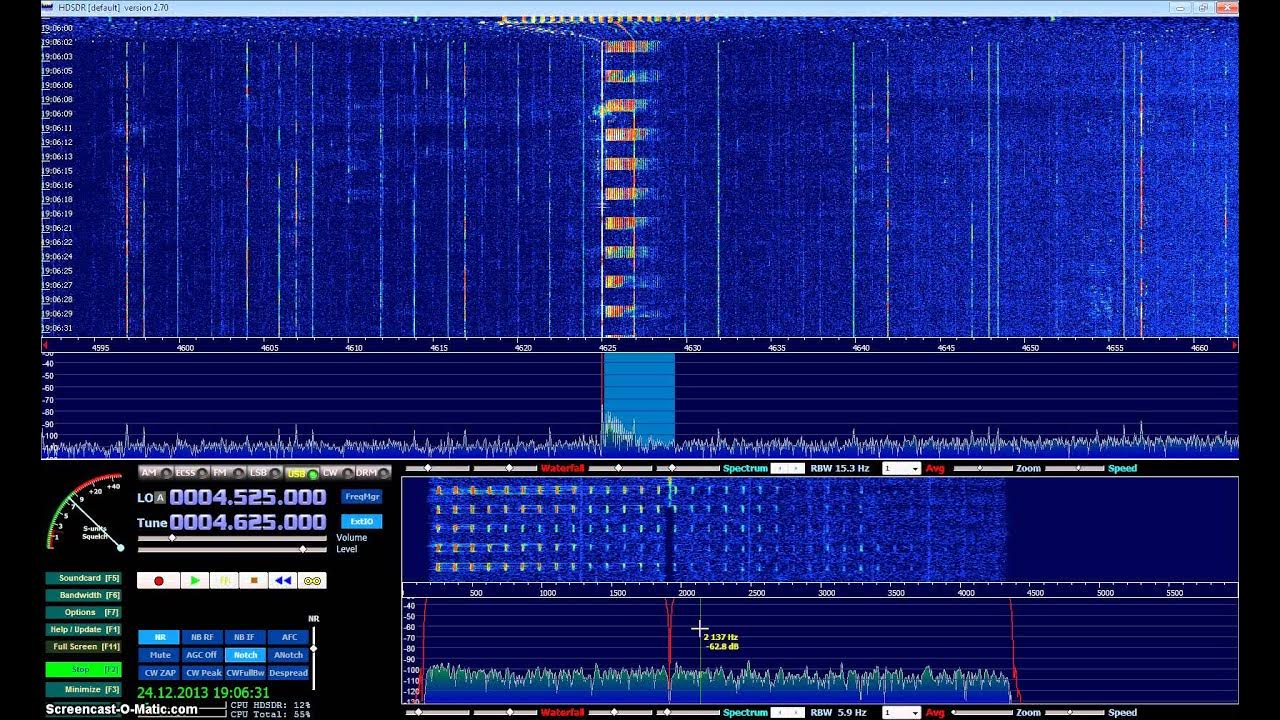Click the Tune frequency display 0004.625.000
This screenshot has height=720, width=1280.
(248, 522)
